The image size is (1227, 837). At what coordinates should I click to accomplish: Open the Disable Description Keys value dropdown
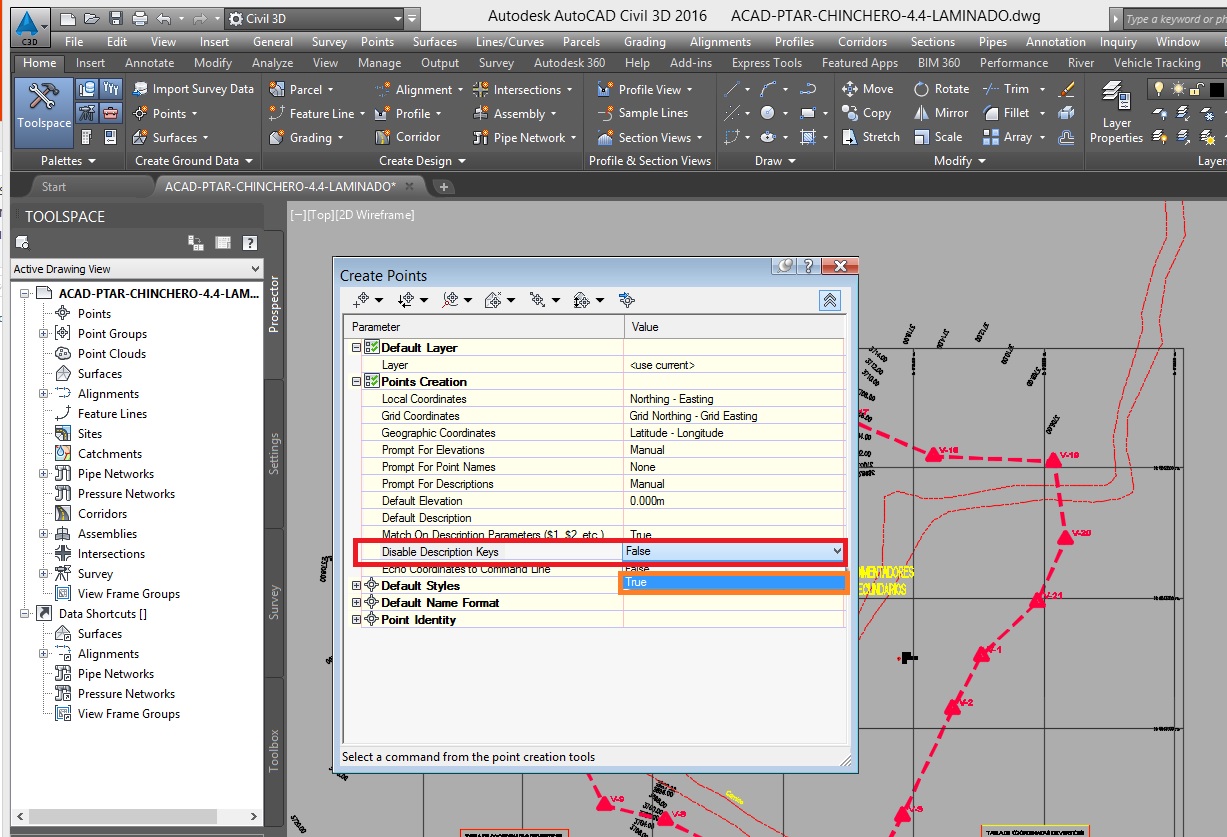pos(836,551)
